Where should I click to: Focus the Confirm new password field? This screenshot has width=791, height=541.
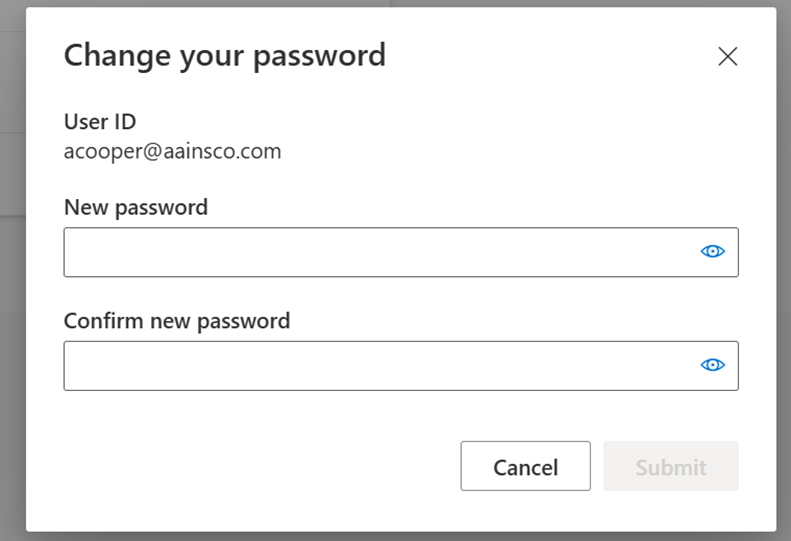pyautogui.click(x=380, y=366)
